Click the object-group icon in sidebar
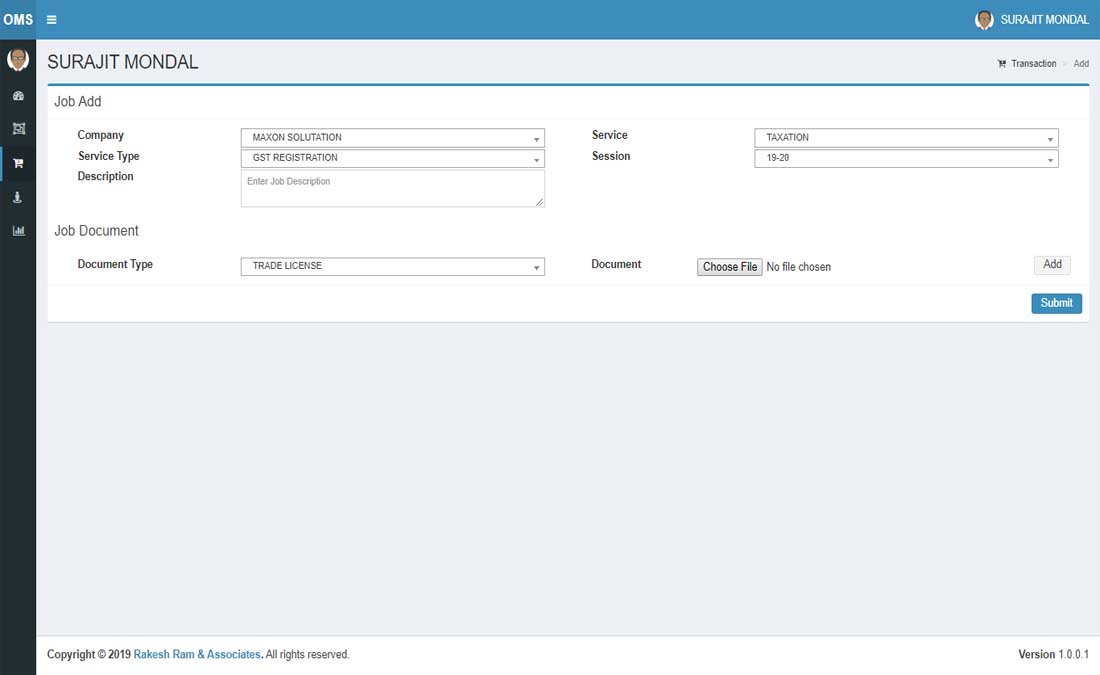The image size is (1100, 675). coord(18,129)
